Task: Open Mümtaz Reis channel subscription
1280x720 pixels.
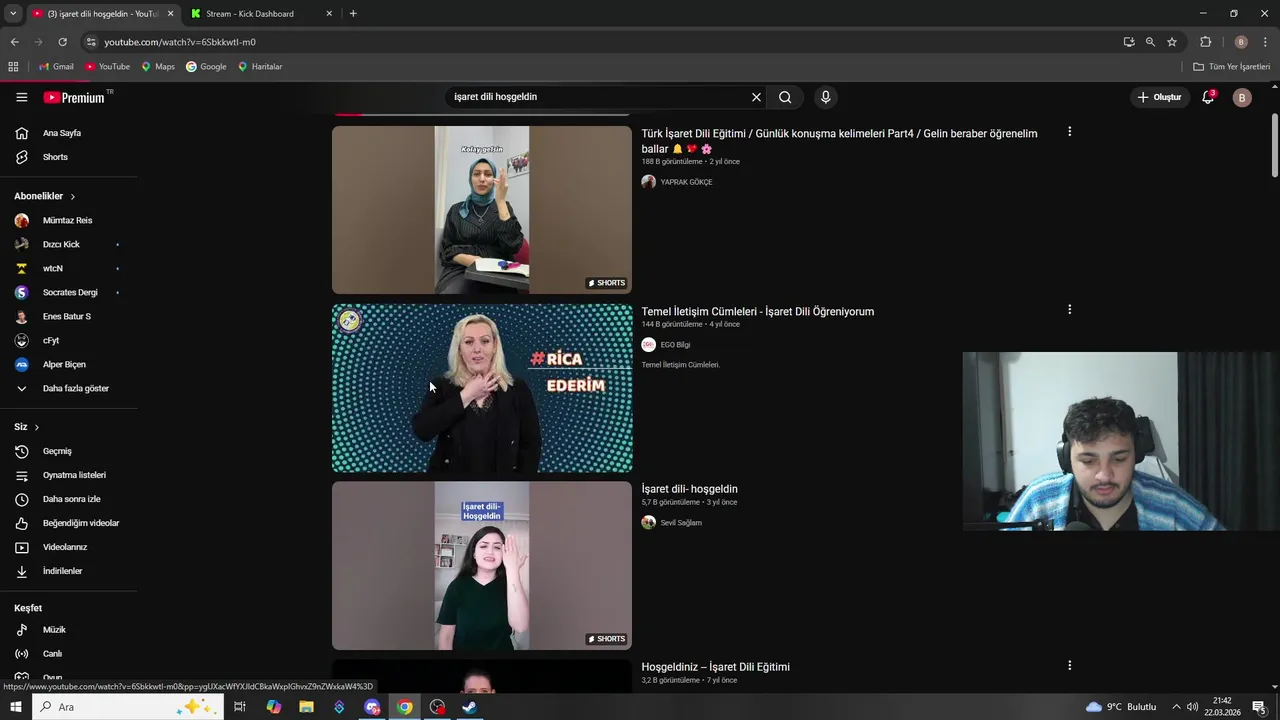Action: coord(67,220)
